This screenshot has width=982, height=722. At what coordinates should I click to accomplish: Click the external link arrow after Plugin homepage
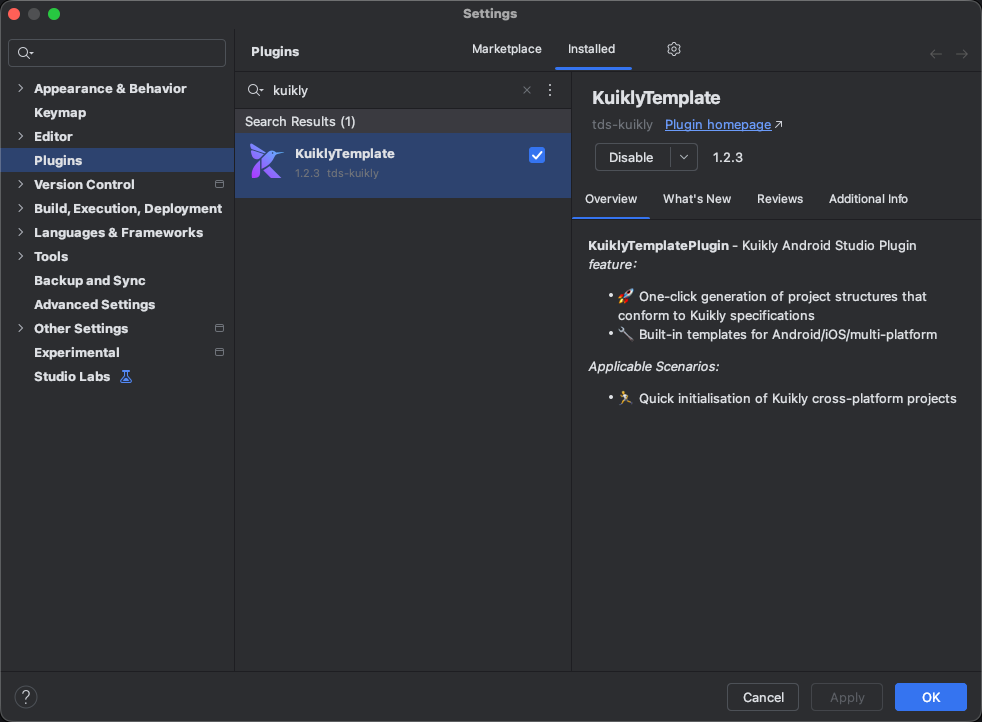tap(778, 125)
